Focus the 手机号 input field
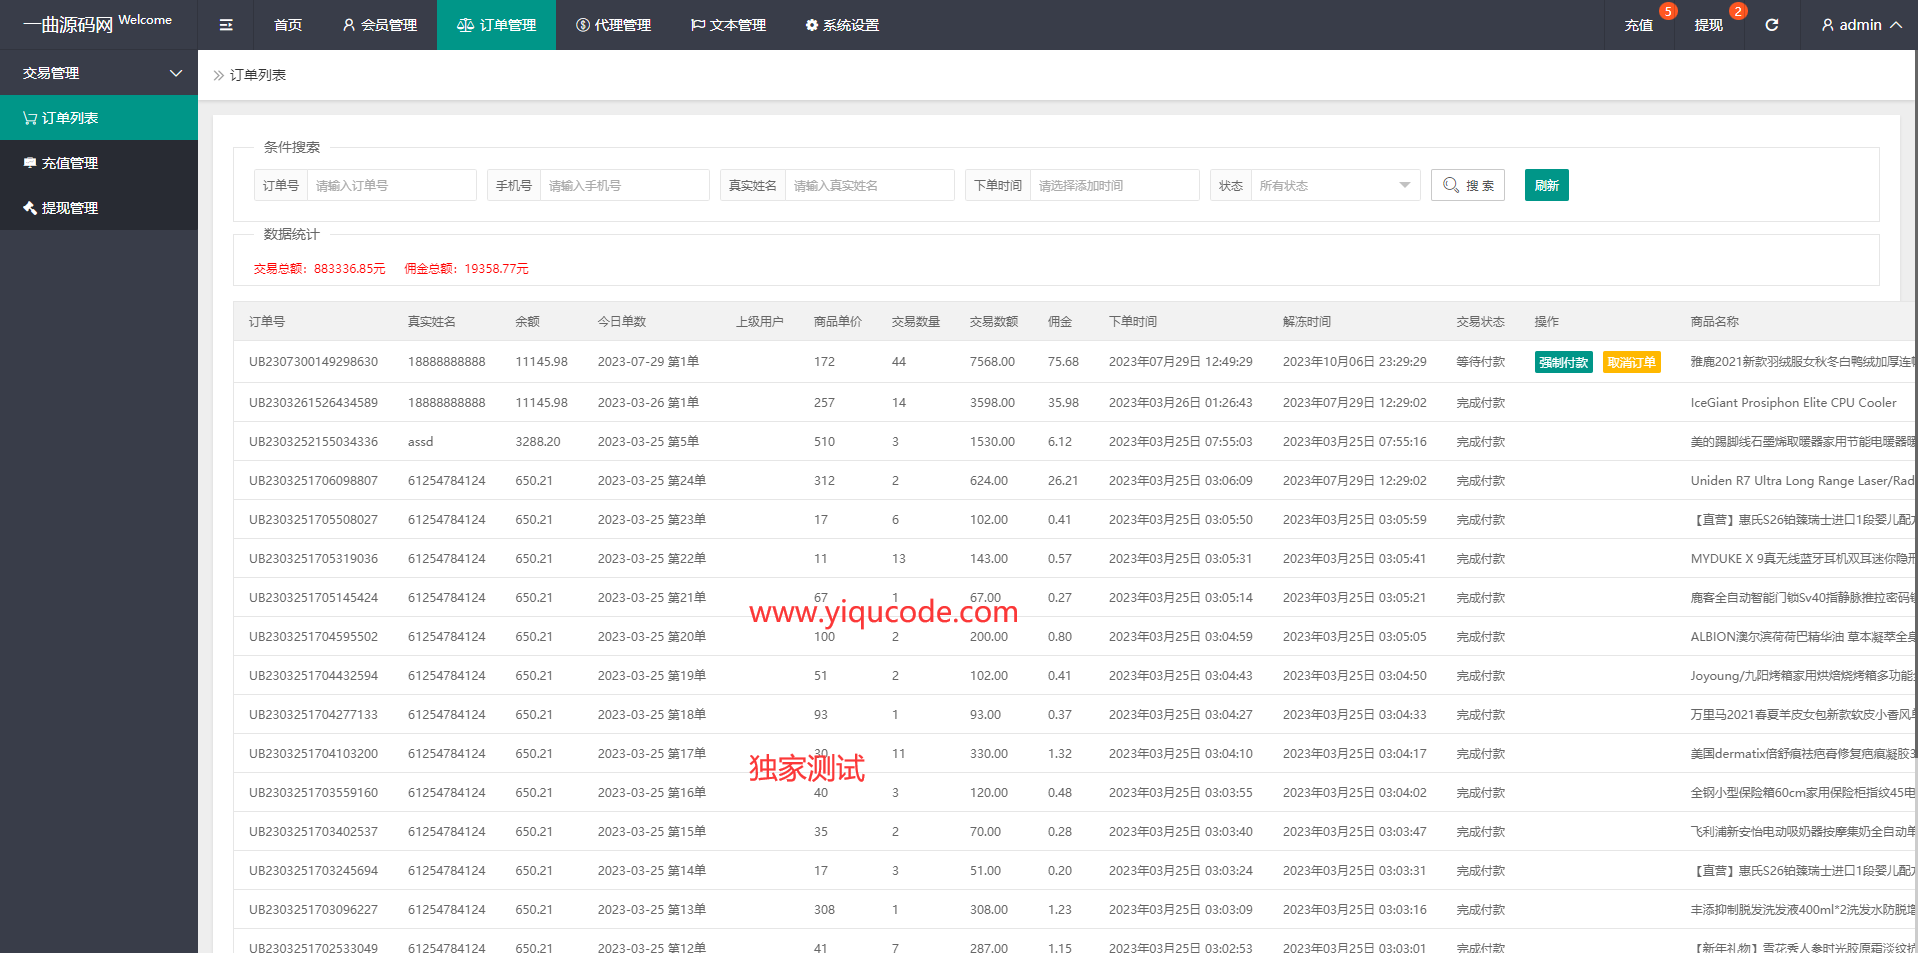 pyautogui.click(x=624, y=185)
